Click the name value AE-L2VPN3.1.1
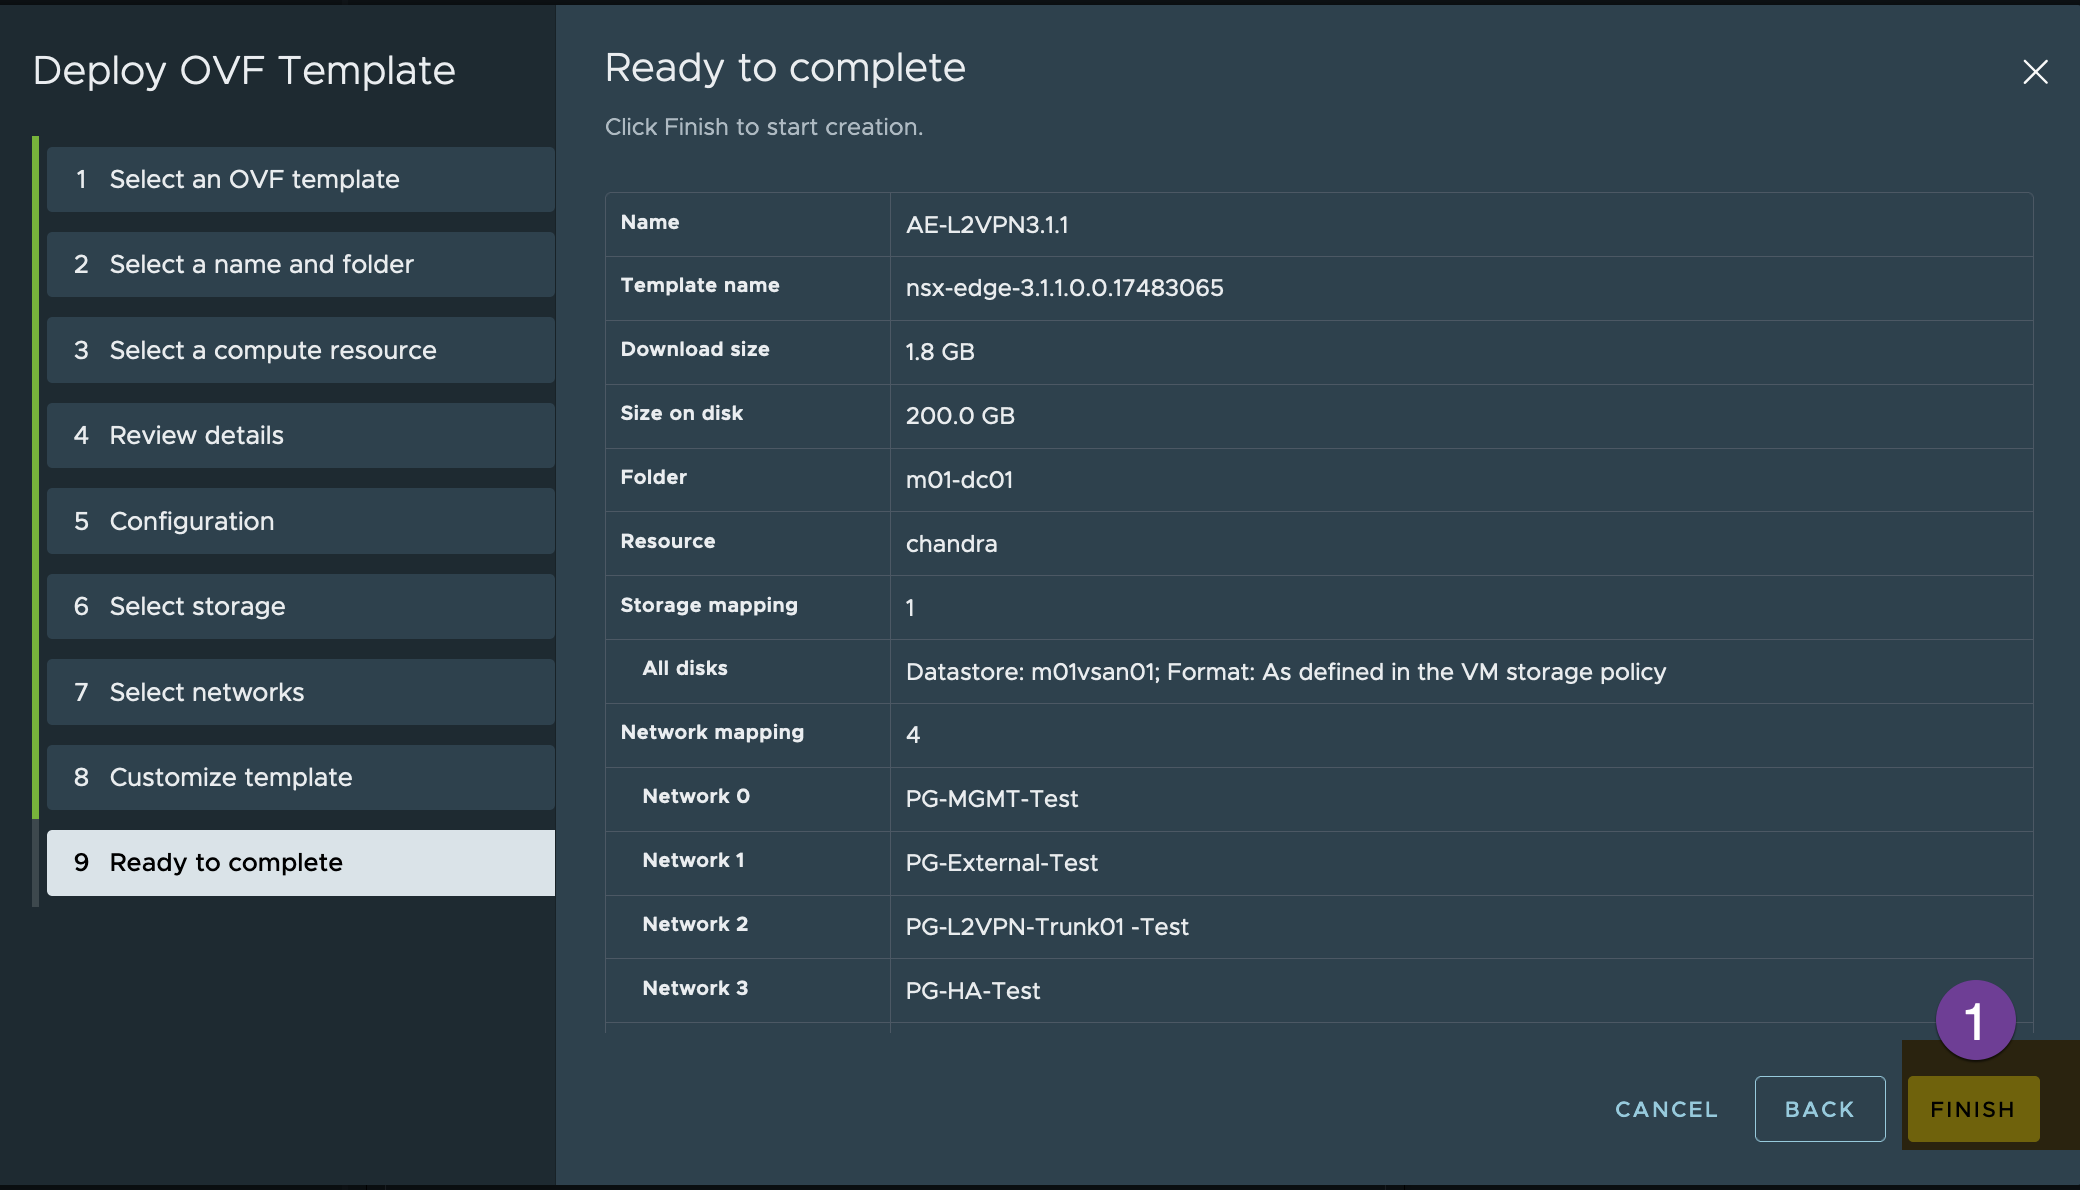This screenshot has height=1190, width=2080. tap(987, 225)
